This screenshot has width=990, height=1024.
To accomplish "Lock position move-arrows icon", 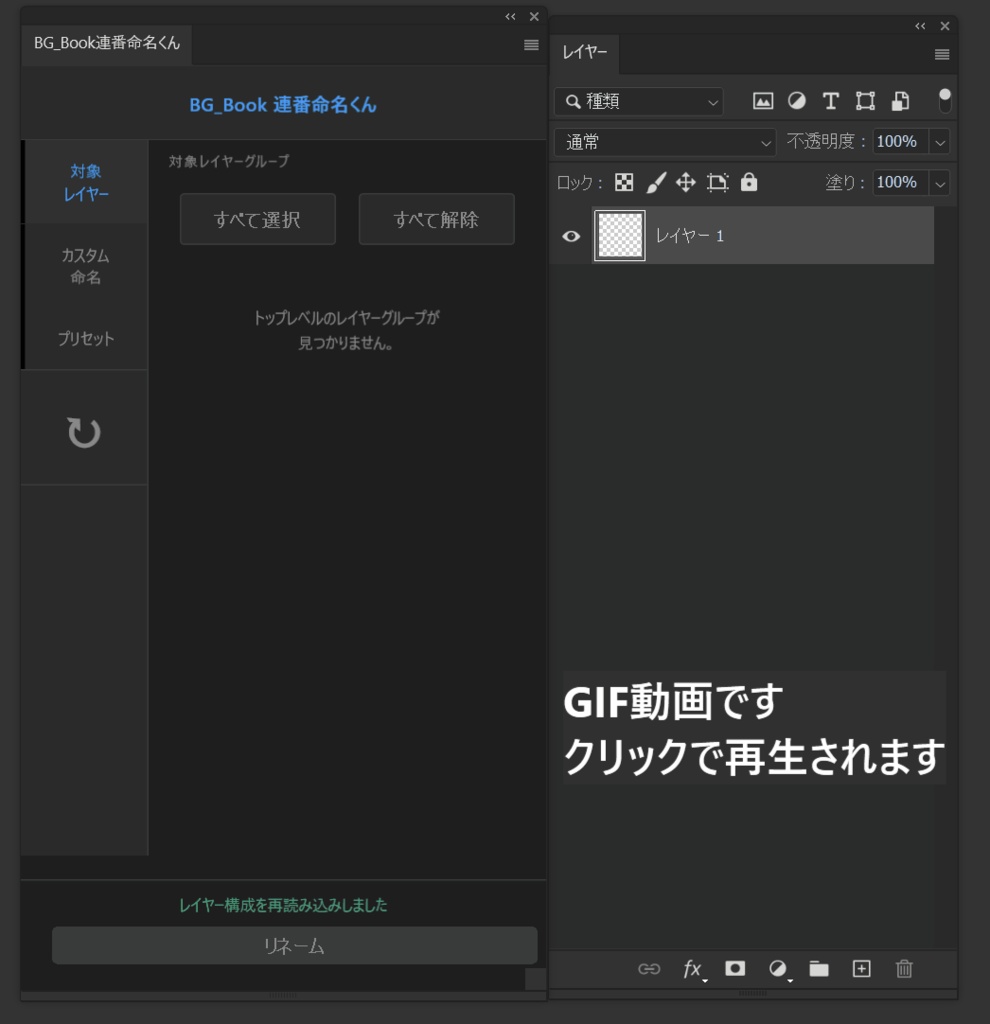I will pyautogui.click(x=686, y=182).
